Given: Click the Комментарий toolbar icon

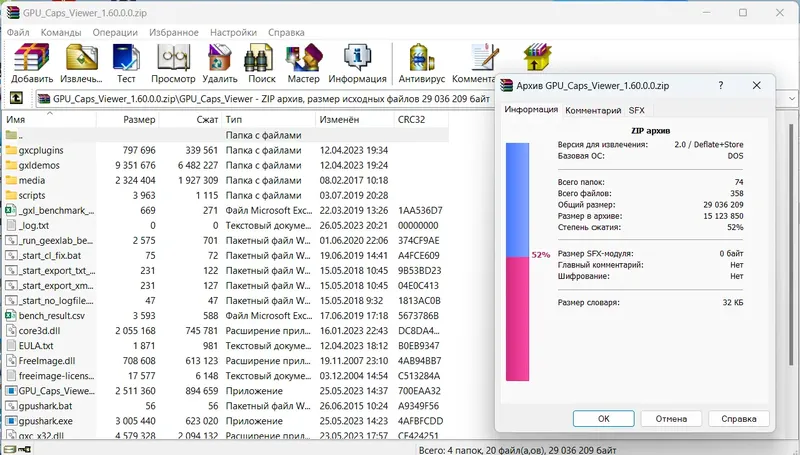Looking at the screenshot, I should click(x=483, y=57).
